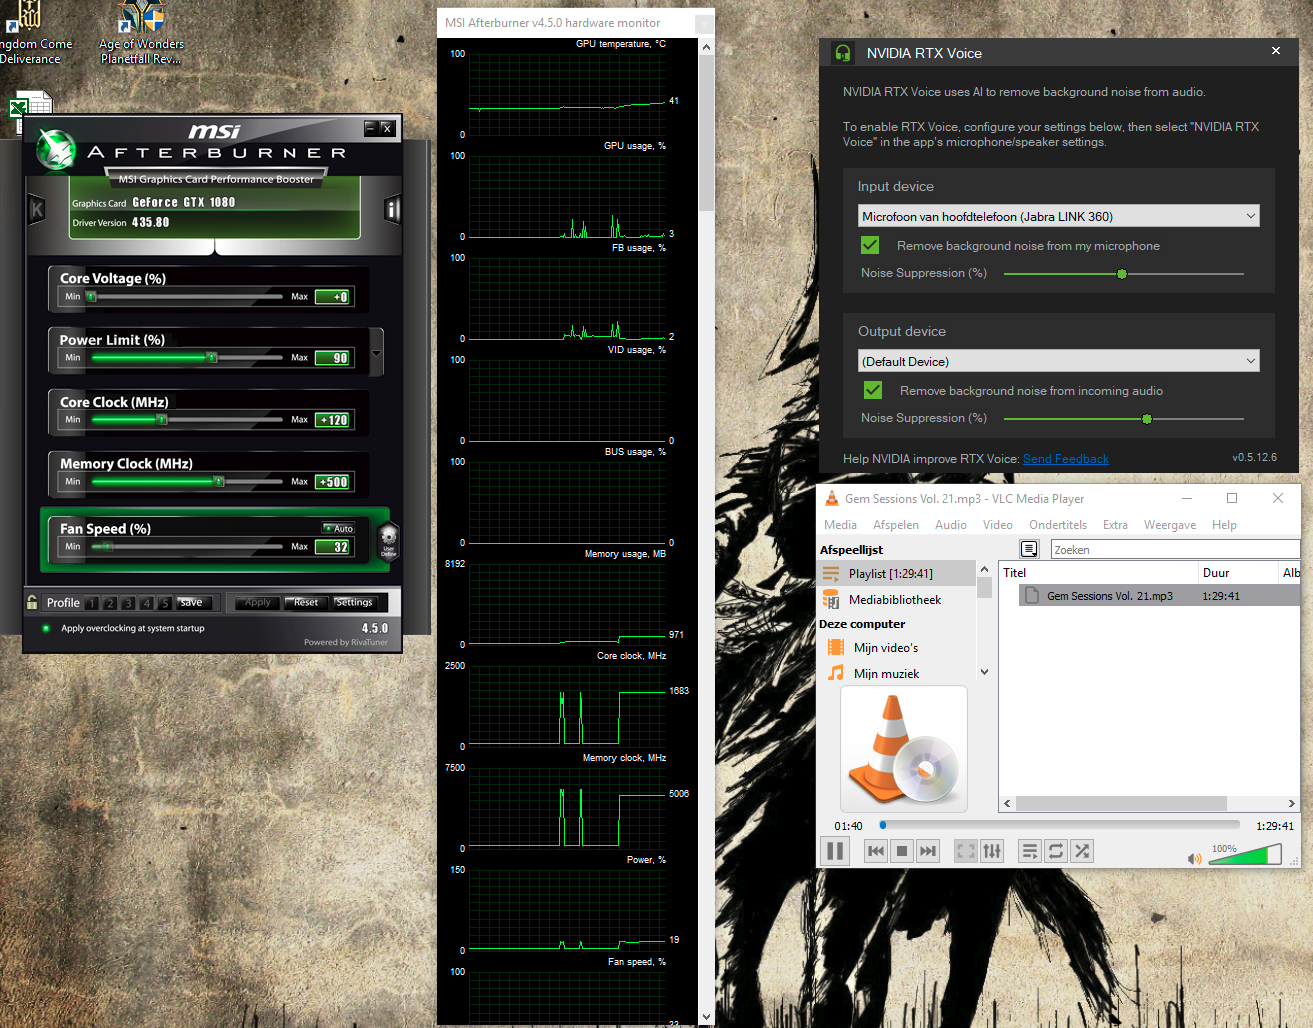Toggle the Afterburner profile lock icon

(32, 602)
